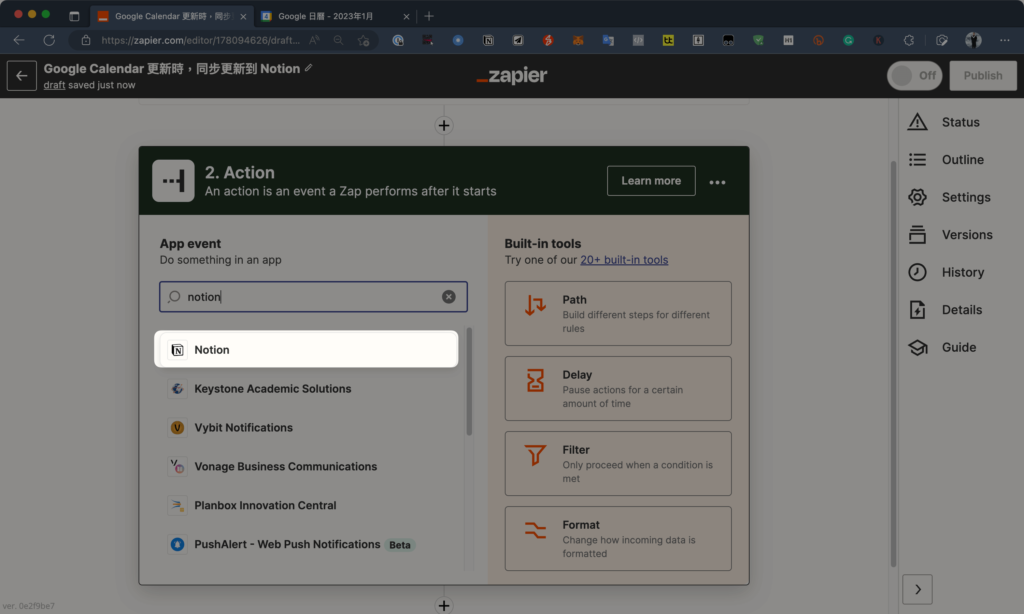Choose the Path built-in tool
The height and width of the screenshot is (614, 1024).
[618, 314]
